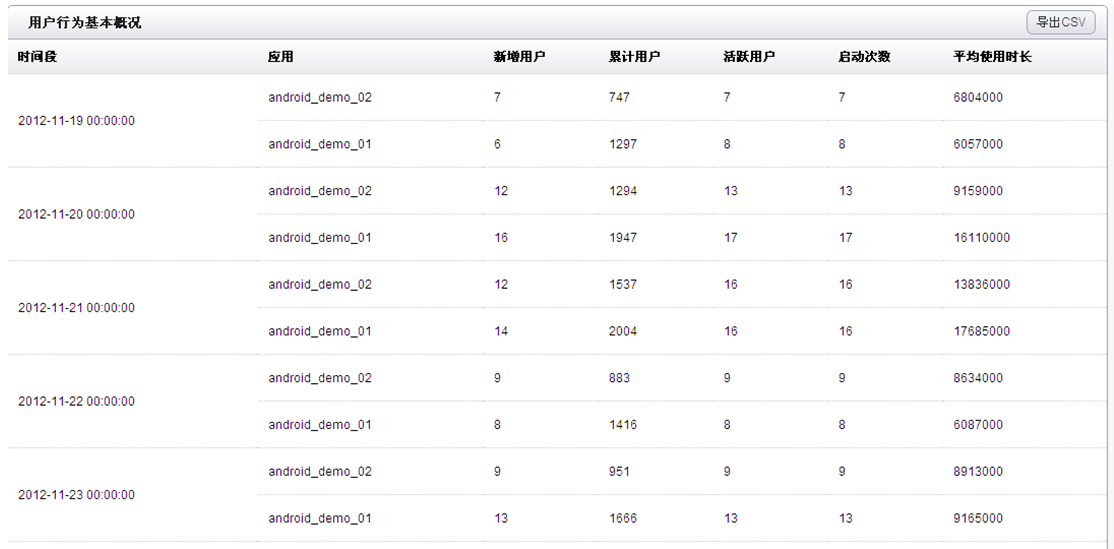This screenshot has width=1114, height=549.
Task: Click 新增用户 value 12 in the 1537 row
Action: pyautogui.click(x=501, y=285)
